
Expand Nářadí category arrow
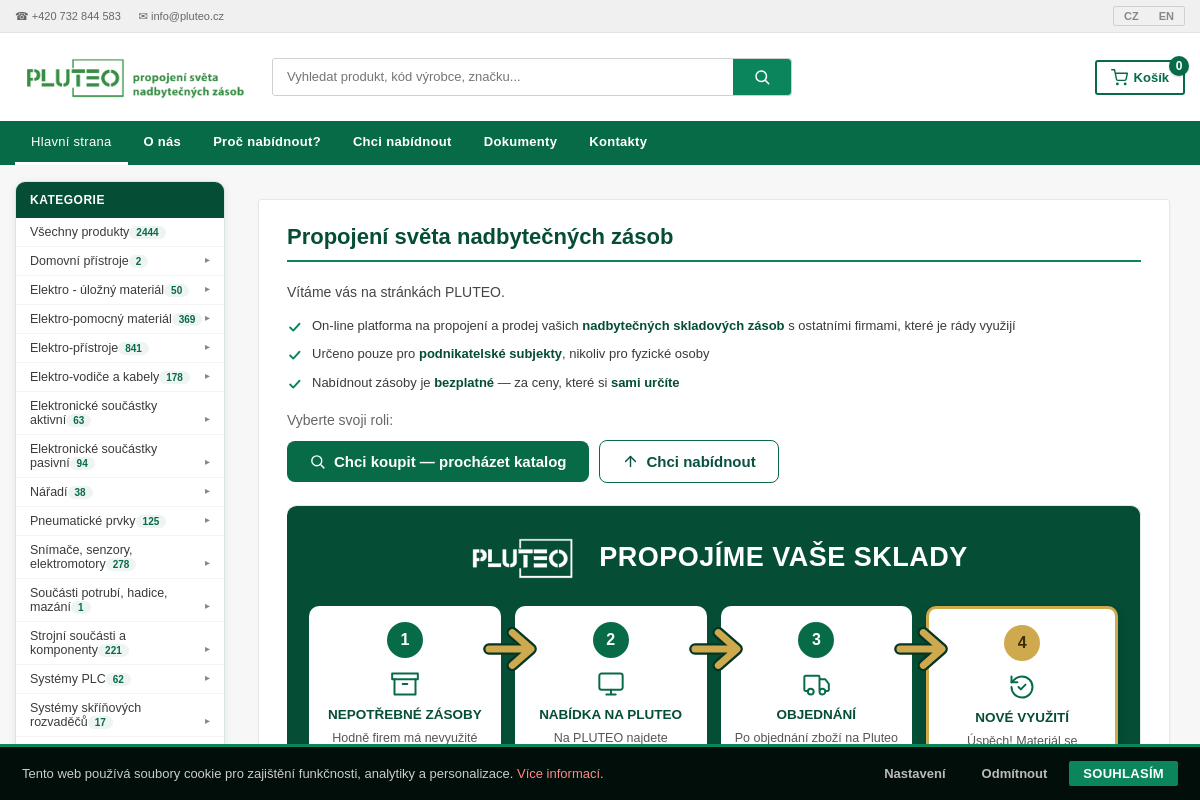tap(208, 491)
